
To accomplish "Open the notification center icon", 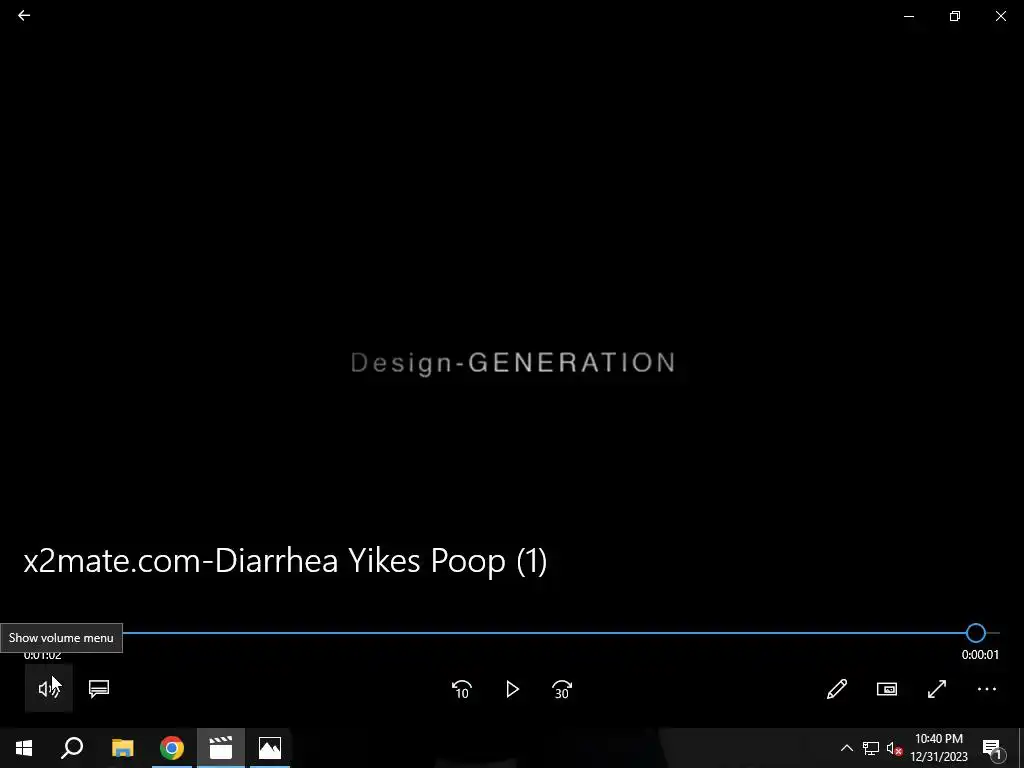I will point(992,748).
